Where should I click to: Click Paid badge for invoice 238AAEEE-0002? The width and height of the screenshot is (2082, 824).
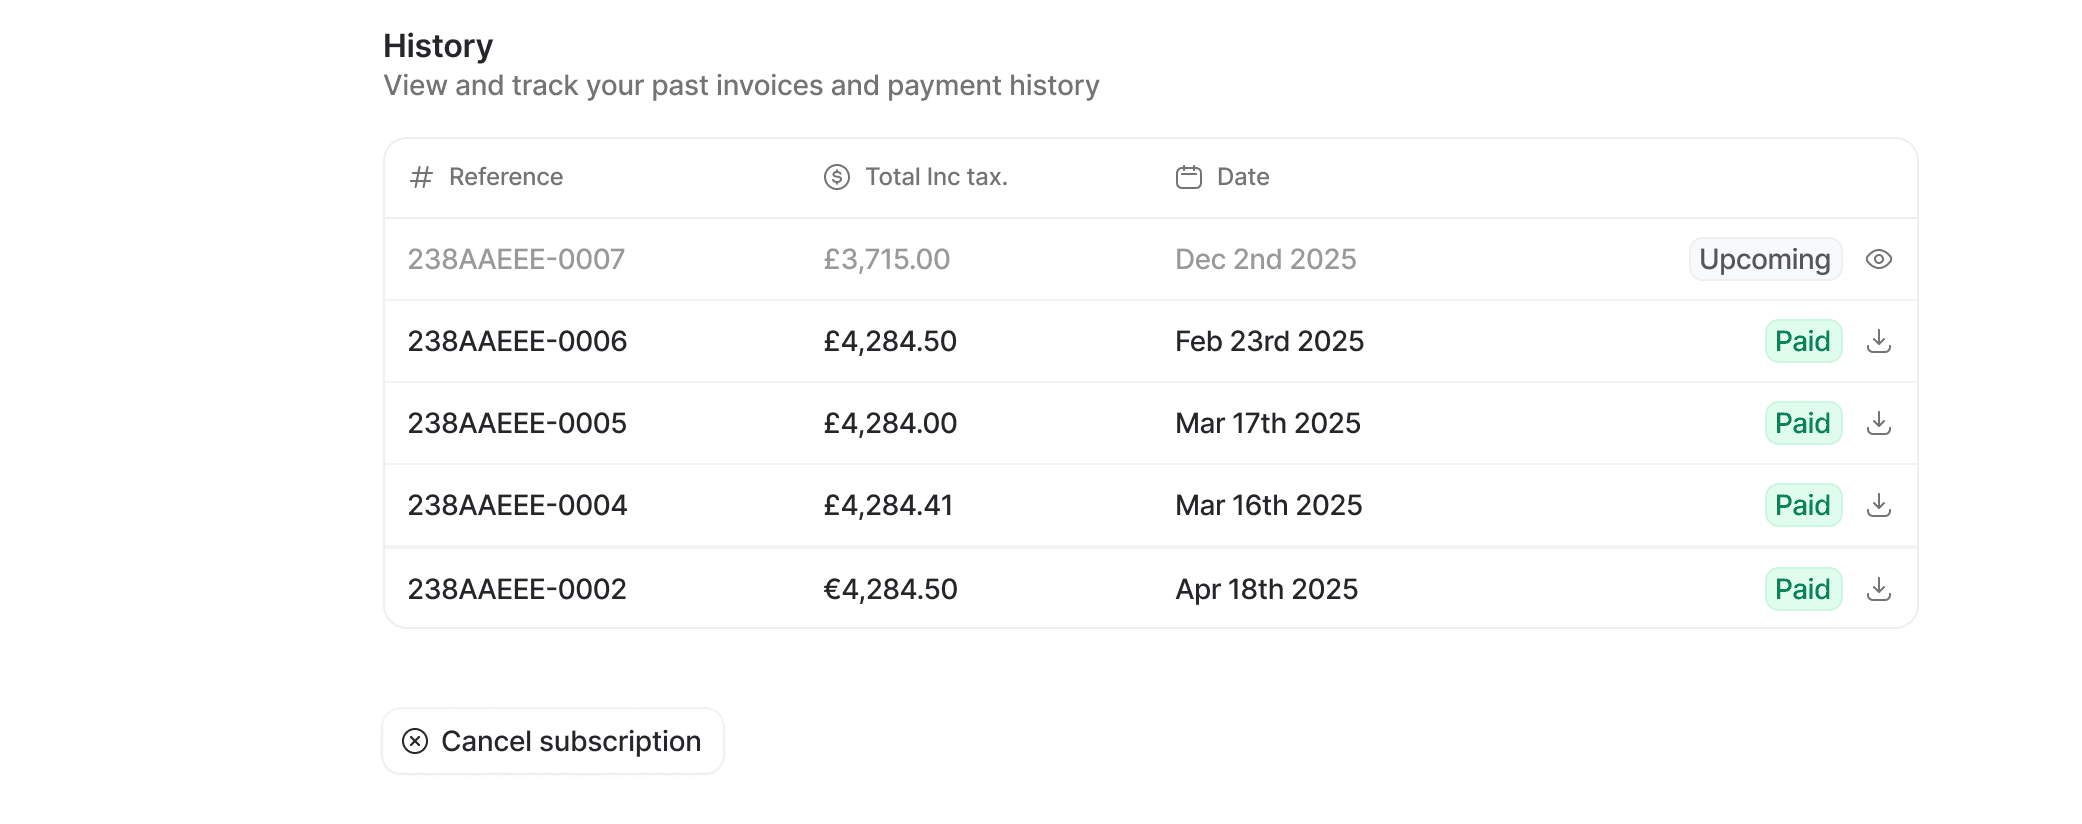pos(1803,589)
